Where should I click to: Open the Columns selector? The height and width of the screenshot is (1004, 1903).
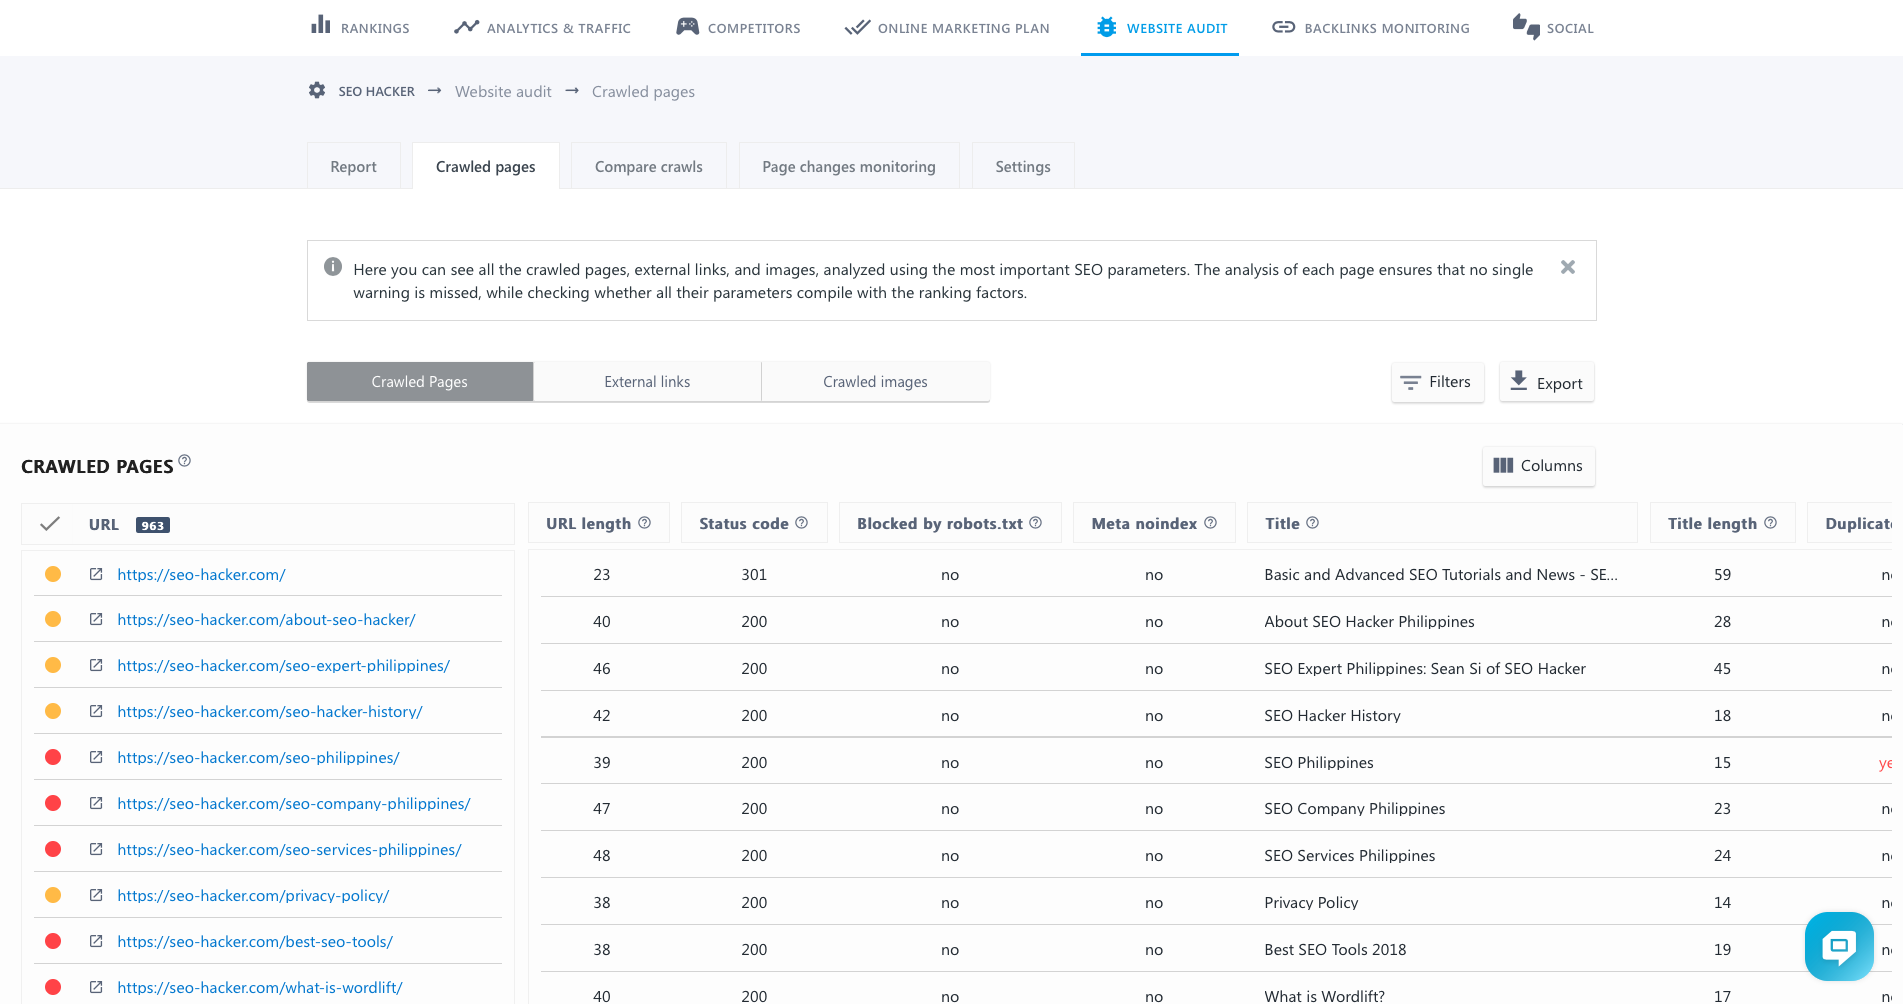point(1538,466)
